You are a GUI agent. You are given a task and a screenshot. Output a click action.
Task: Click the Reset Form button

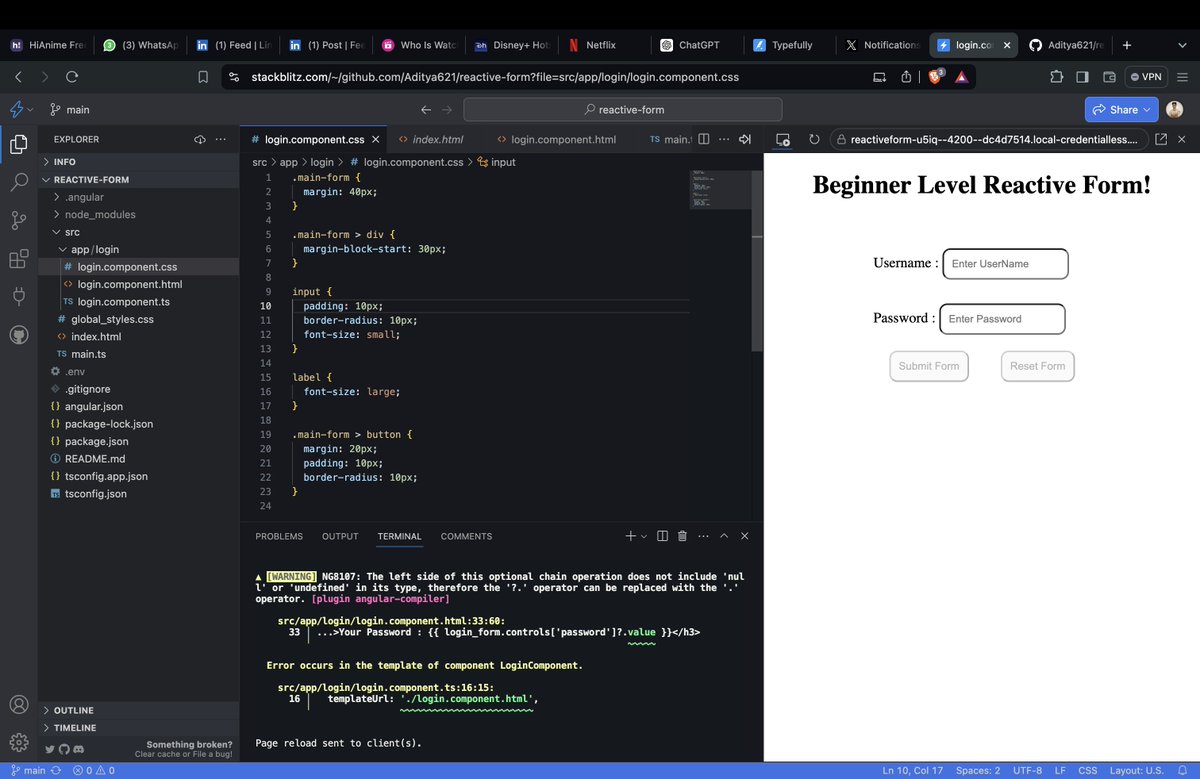[1037, 366]
